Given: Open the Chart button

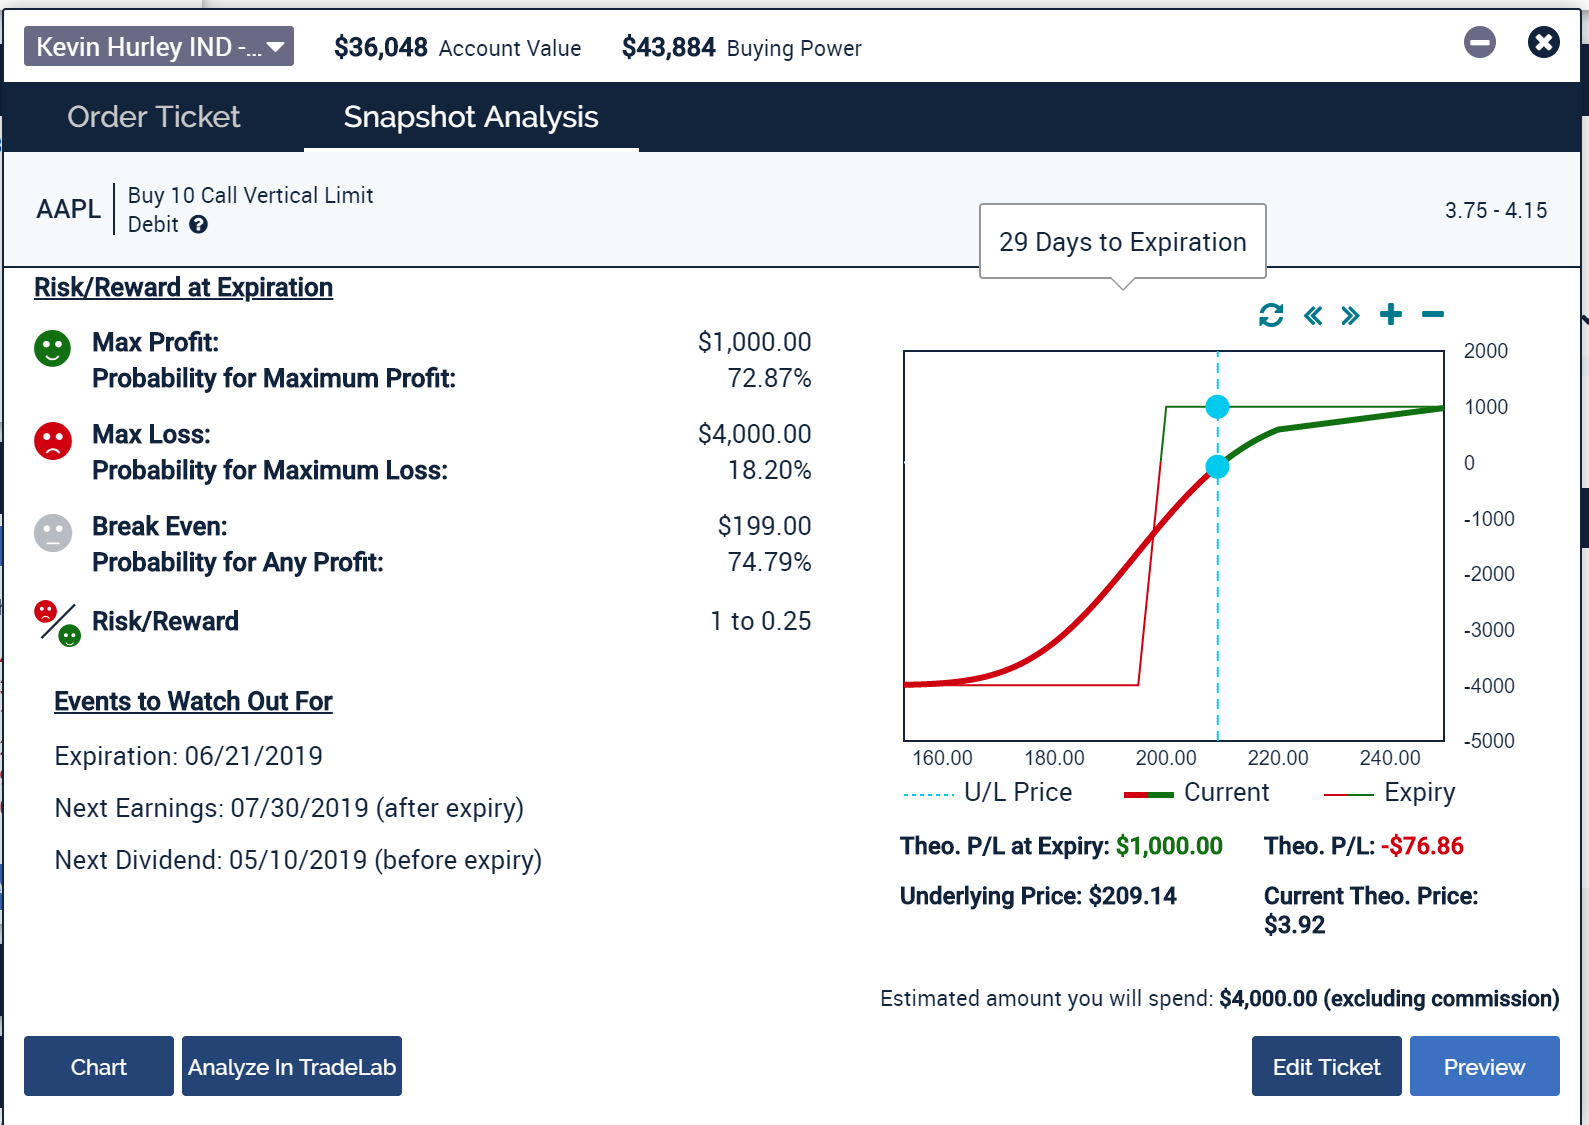Looking at the screenshot, I should 99,1067.
